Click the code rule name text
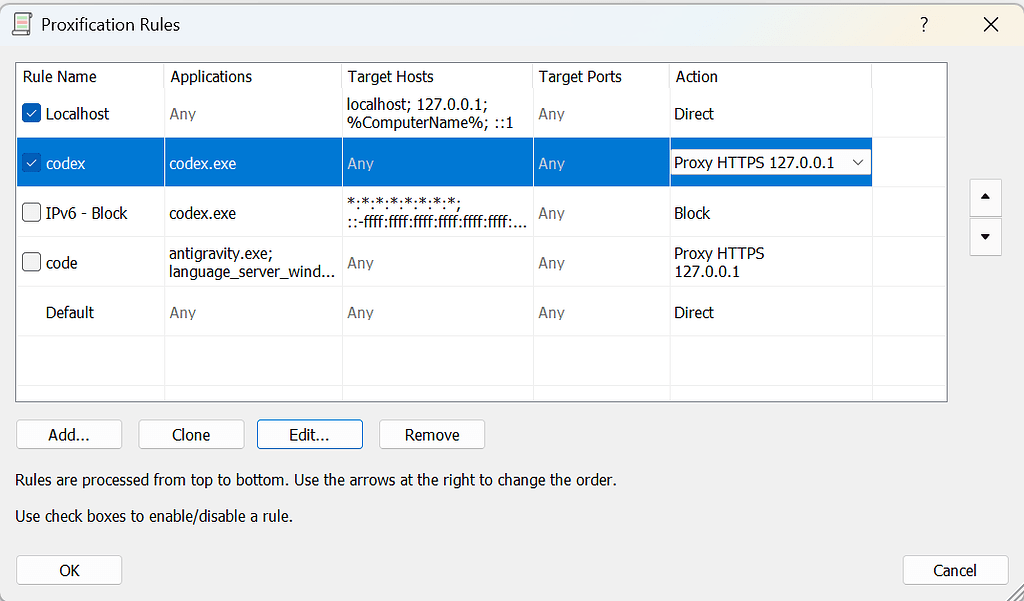The height and width of the screenshot is (601, 1024). (61, 263)
